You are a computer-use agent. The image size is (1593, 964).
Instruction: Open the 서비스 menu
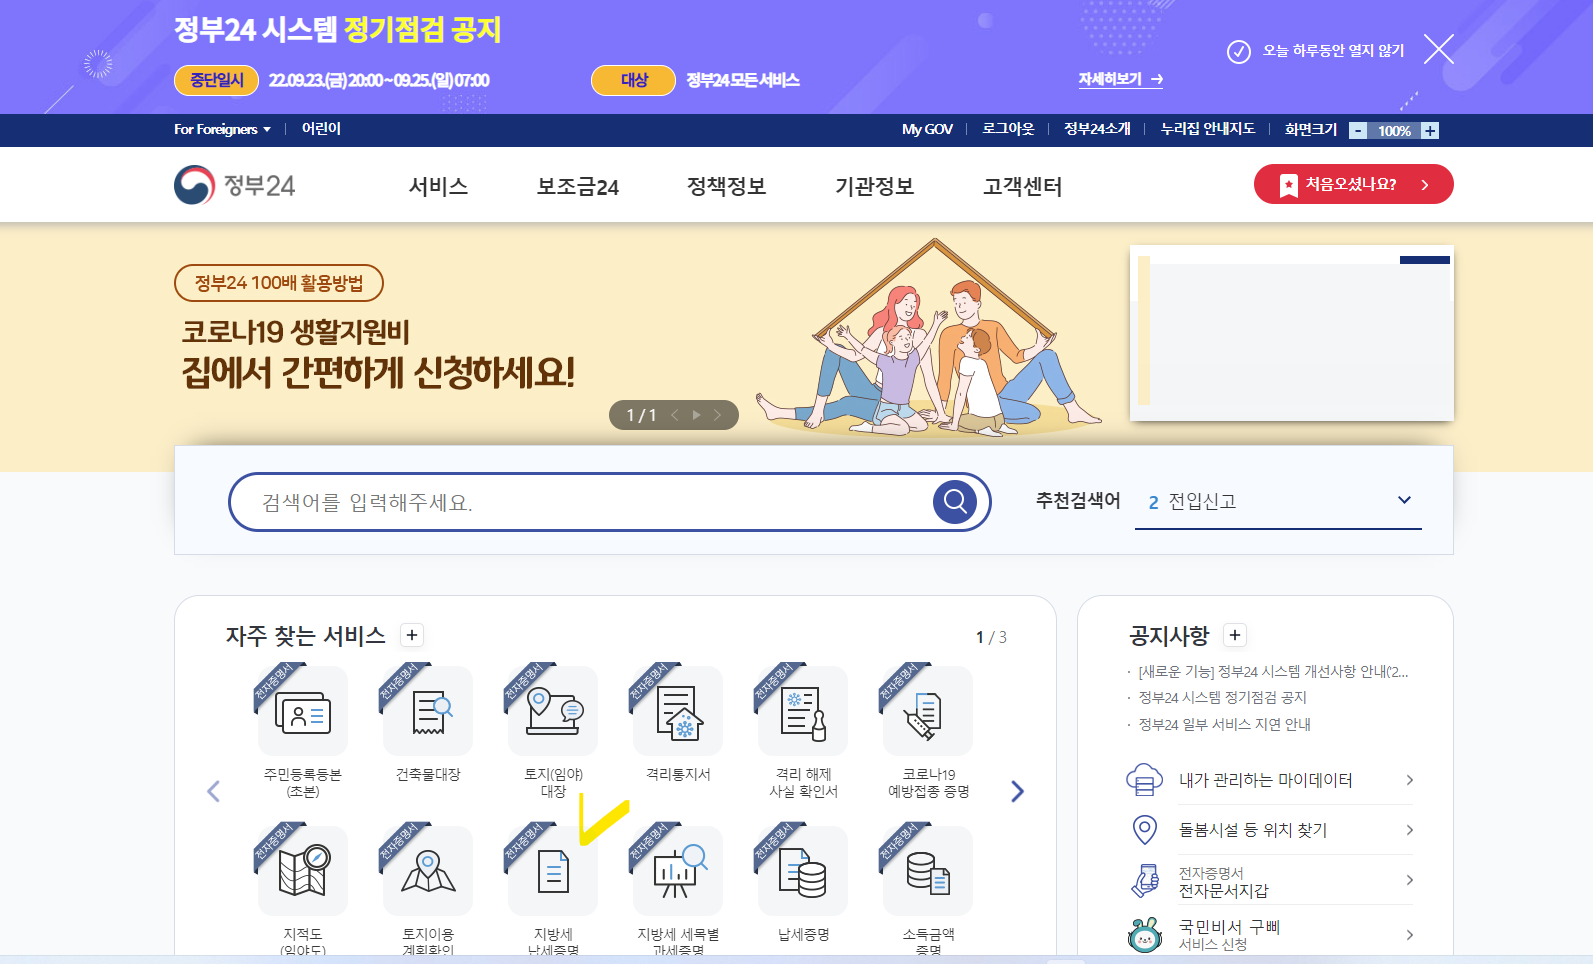click(438, 186)
